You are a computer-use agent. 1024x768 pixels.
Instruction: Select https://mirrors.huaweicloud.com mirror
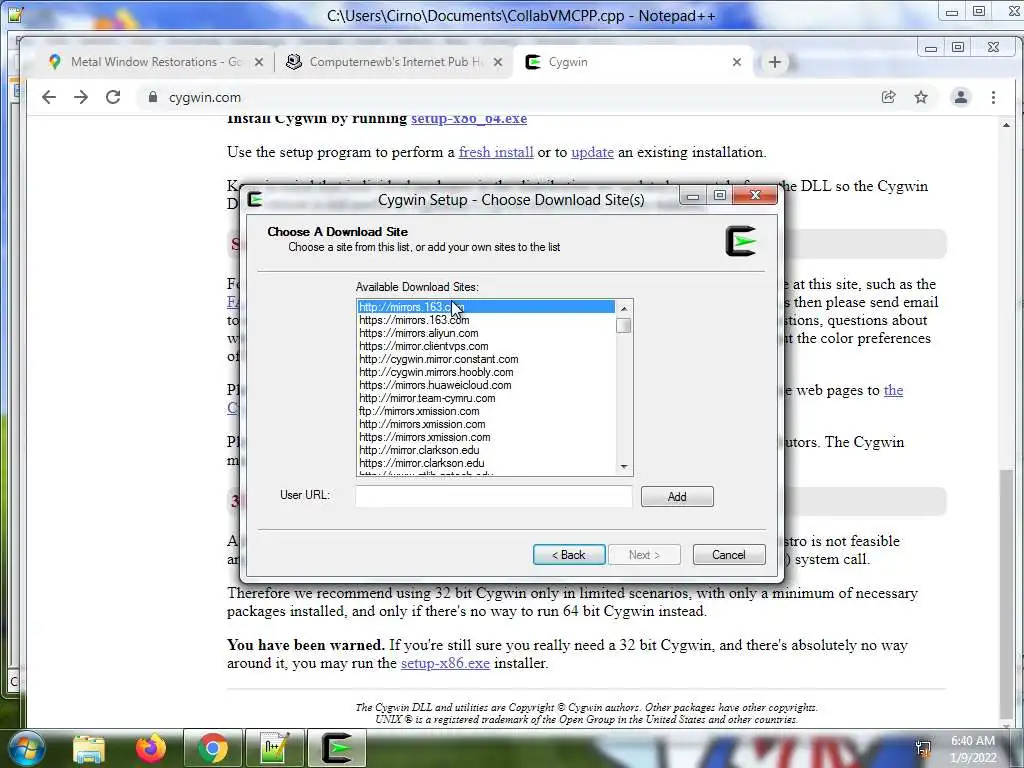pos(486,385)
